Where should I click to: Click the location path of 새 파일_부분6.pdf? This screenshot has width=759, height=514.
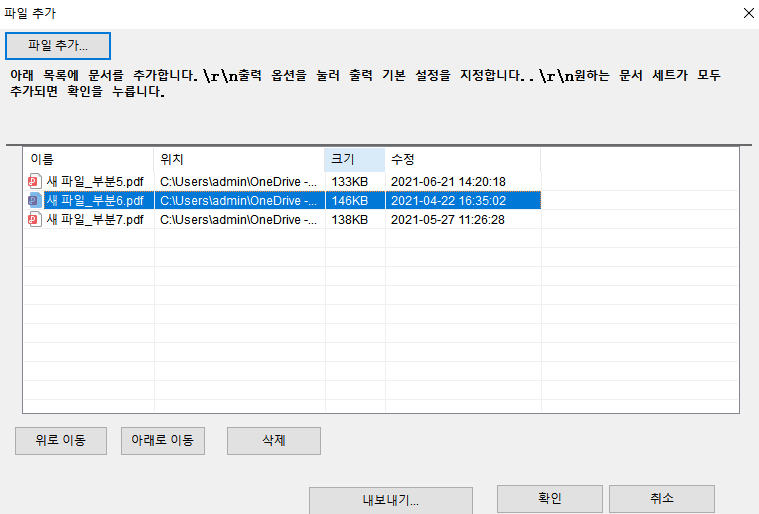point(239,200)
